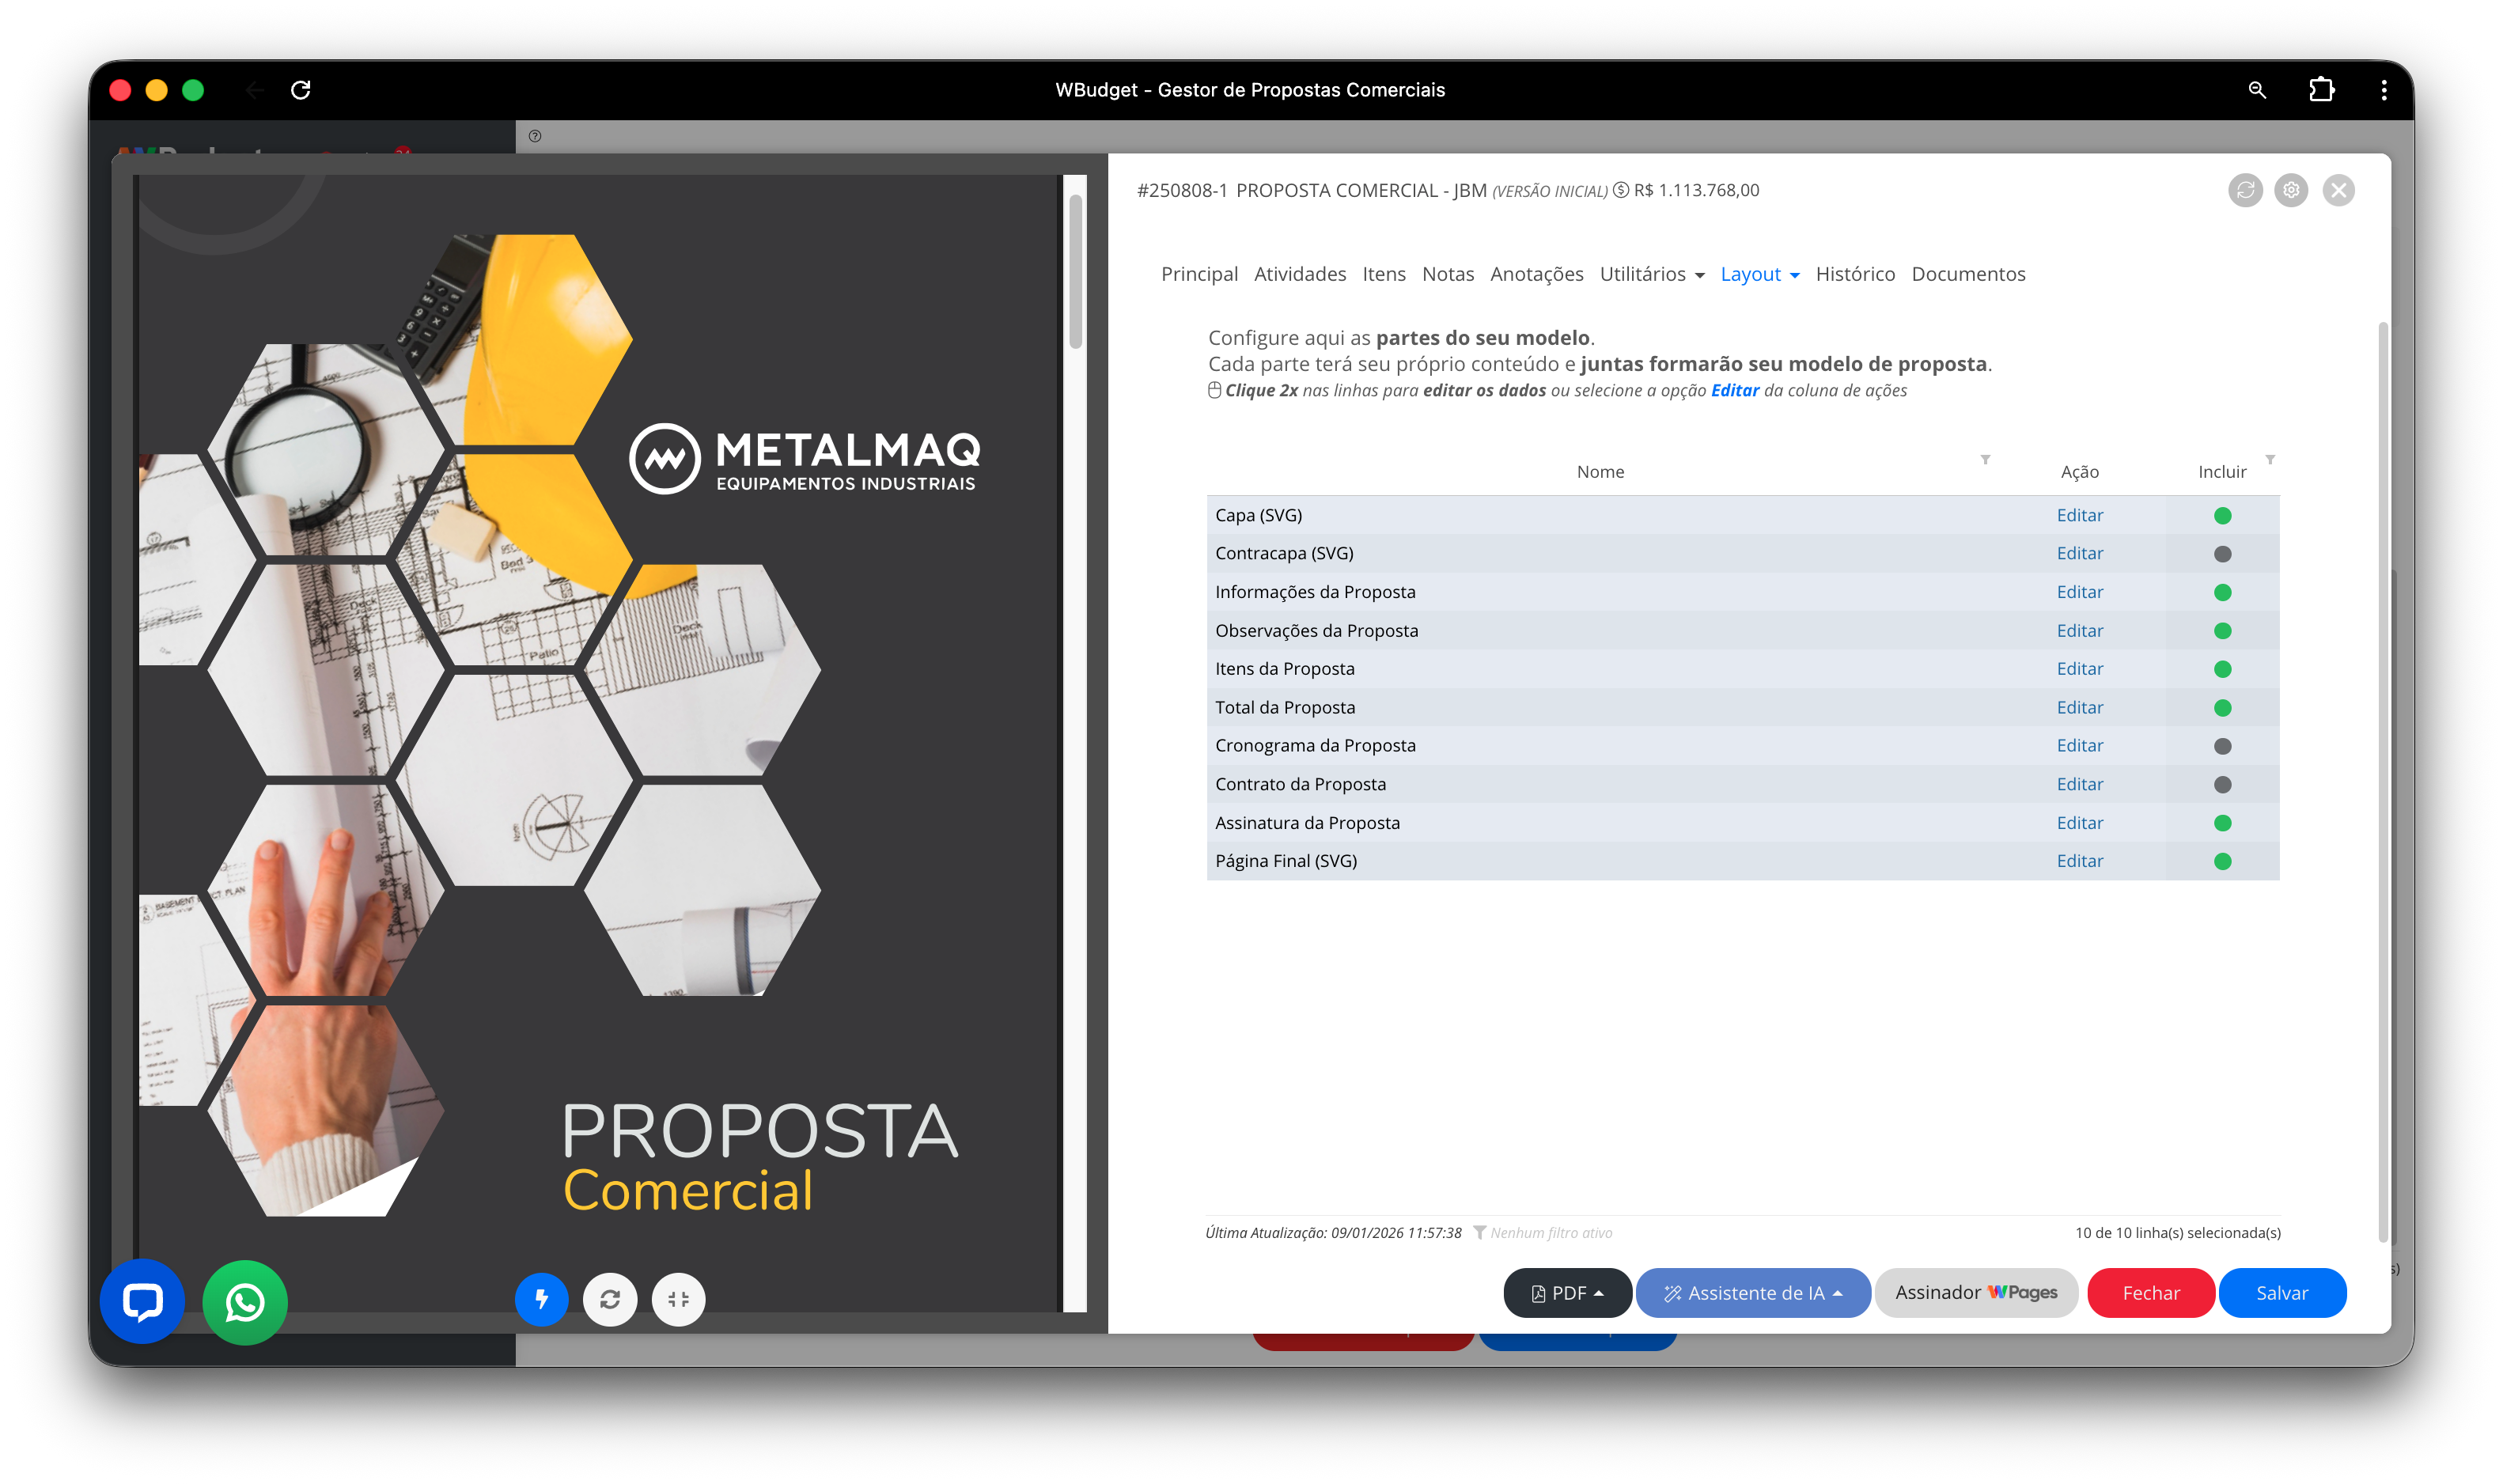Viewport: 2503px width, 1484px height.
Task: Click the gear settings icon in header
Action: click(2291, 190)
